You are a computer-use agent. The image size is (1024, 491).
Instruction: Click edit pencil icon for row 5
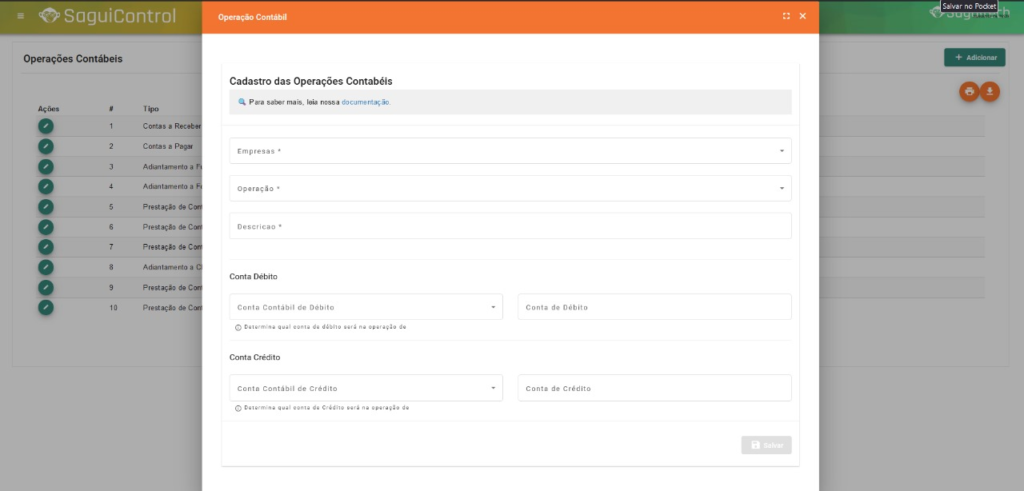pyautogui.click(x=46, y=207)
